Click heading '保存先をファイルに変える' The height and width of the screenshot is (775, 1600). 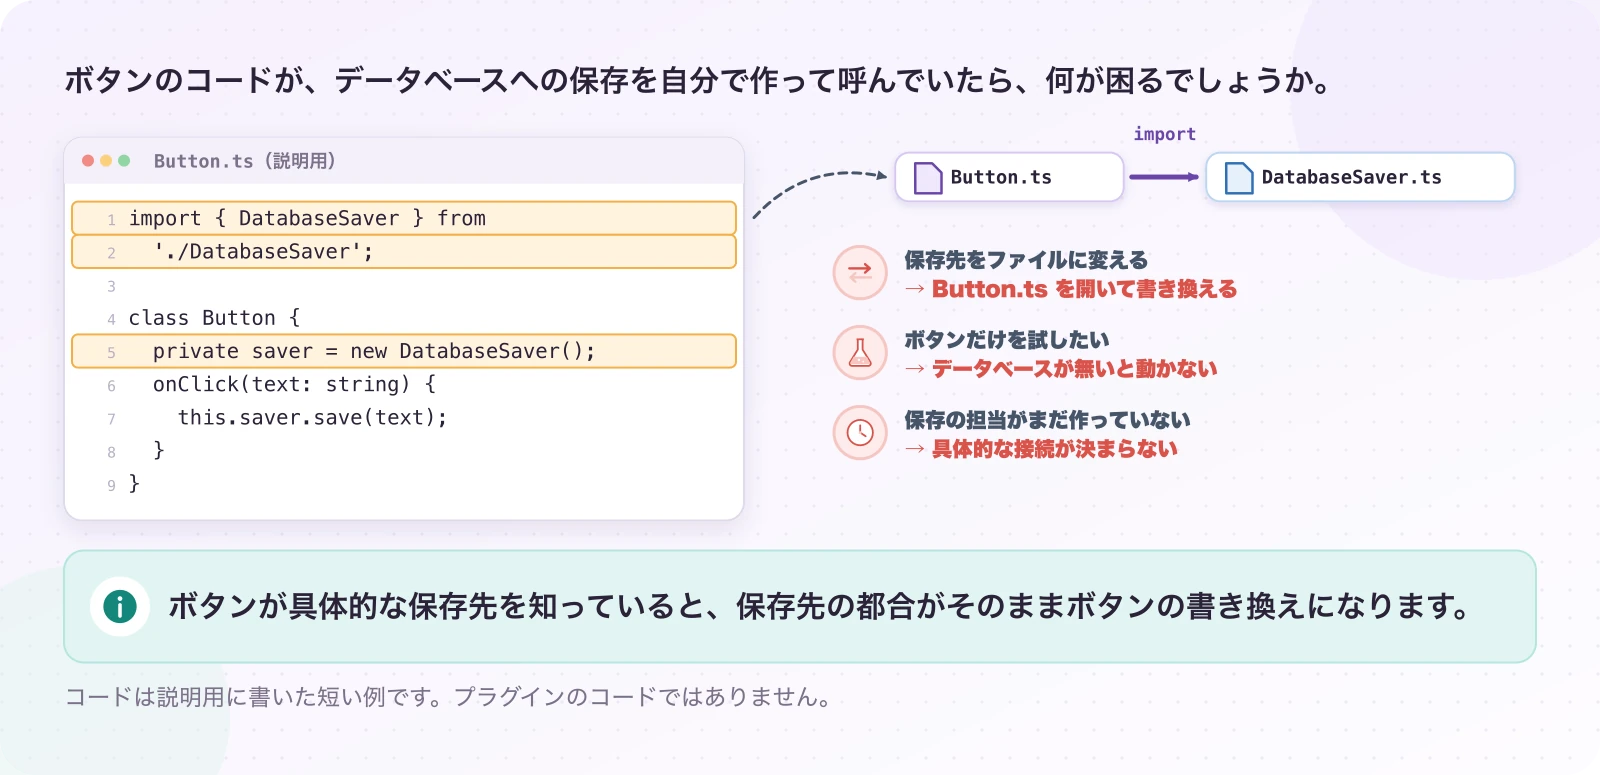click(1026, 260)
